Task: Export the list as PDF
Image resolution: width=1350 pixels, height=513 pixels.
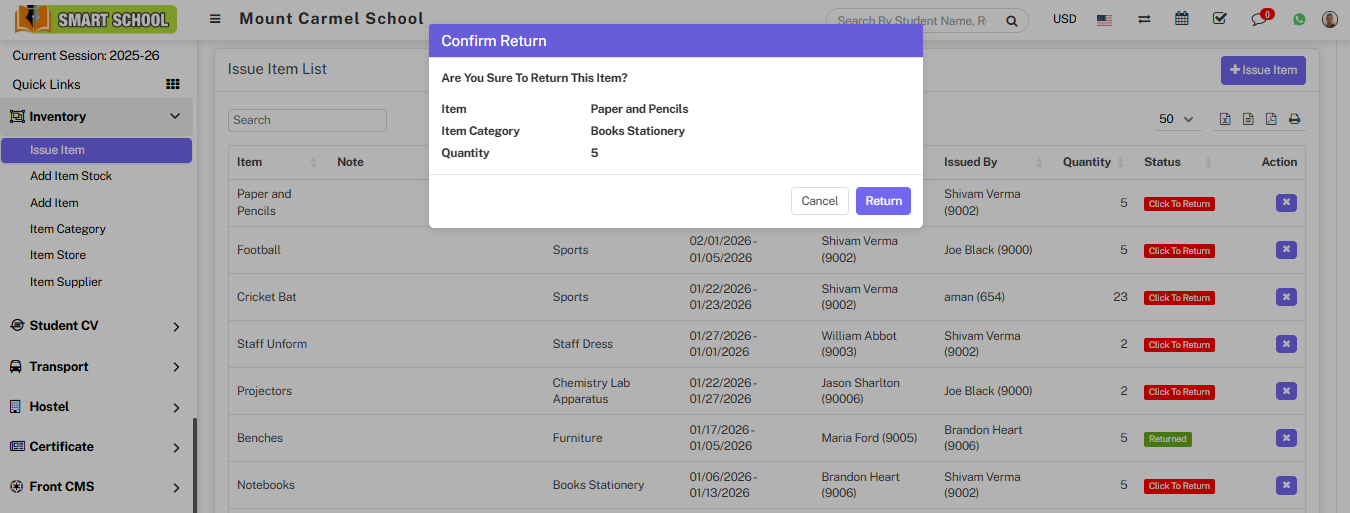Action: [1271, 120]
